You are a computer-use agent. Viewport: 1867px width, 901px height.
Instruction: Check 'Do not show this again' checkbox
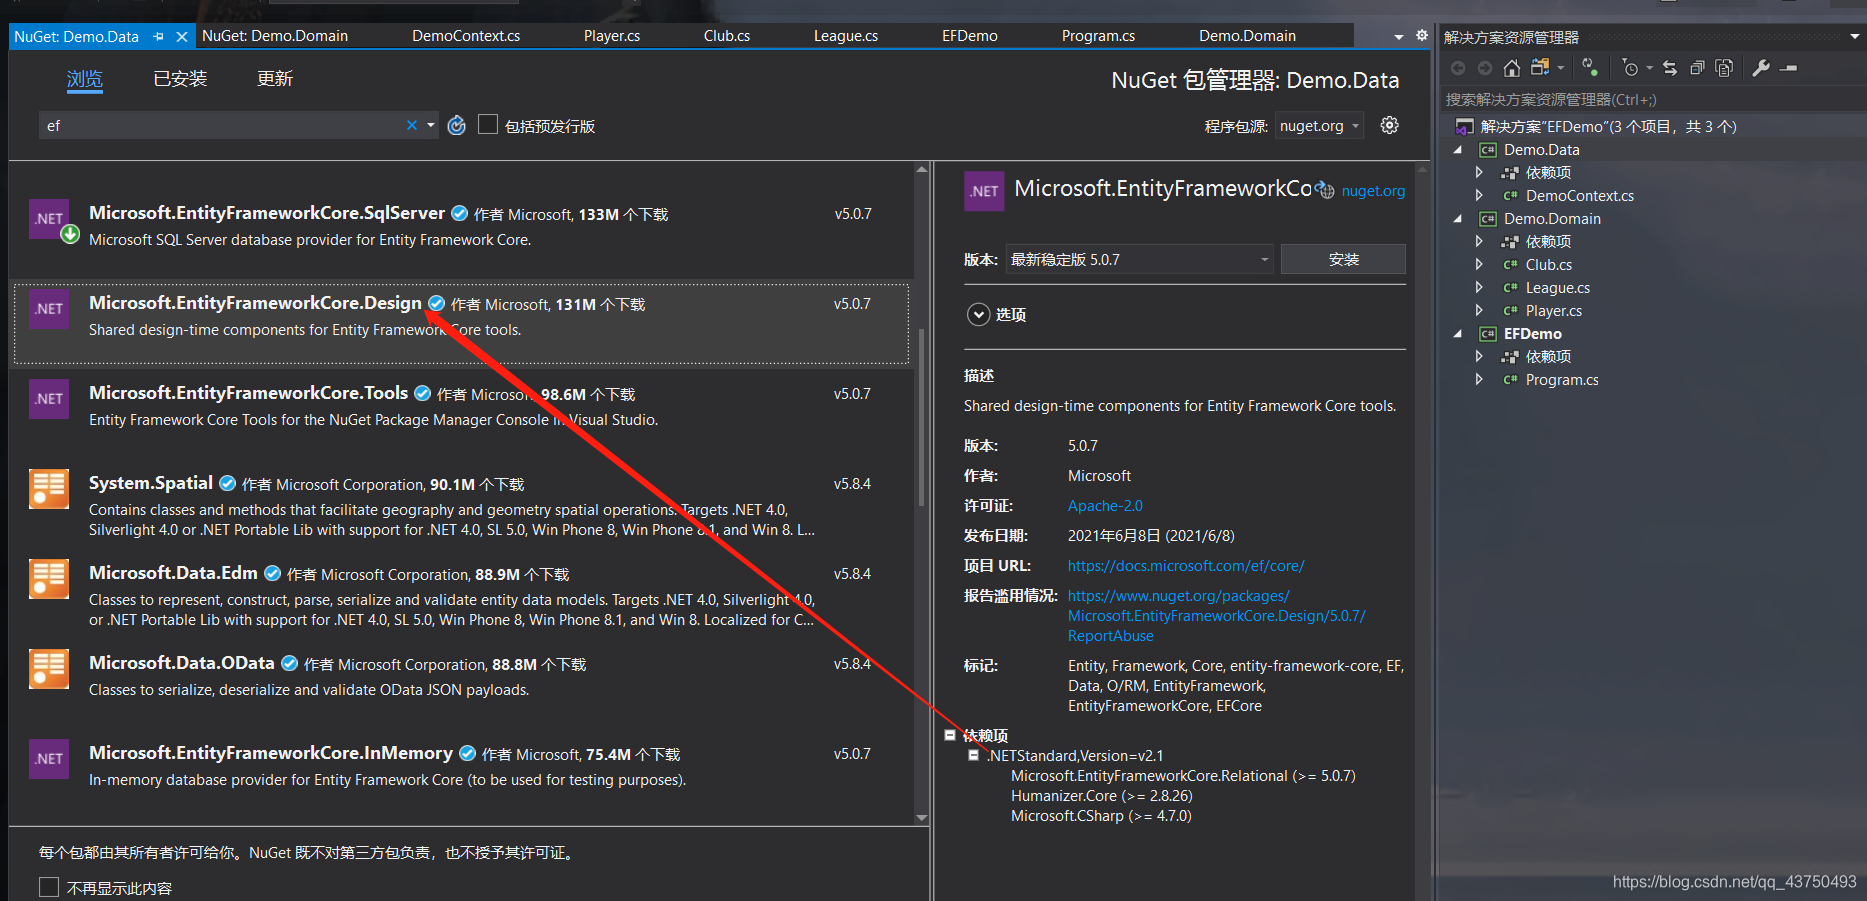pos(49,887)
